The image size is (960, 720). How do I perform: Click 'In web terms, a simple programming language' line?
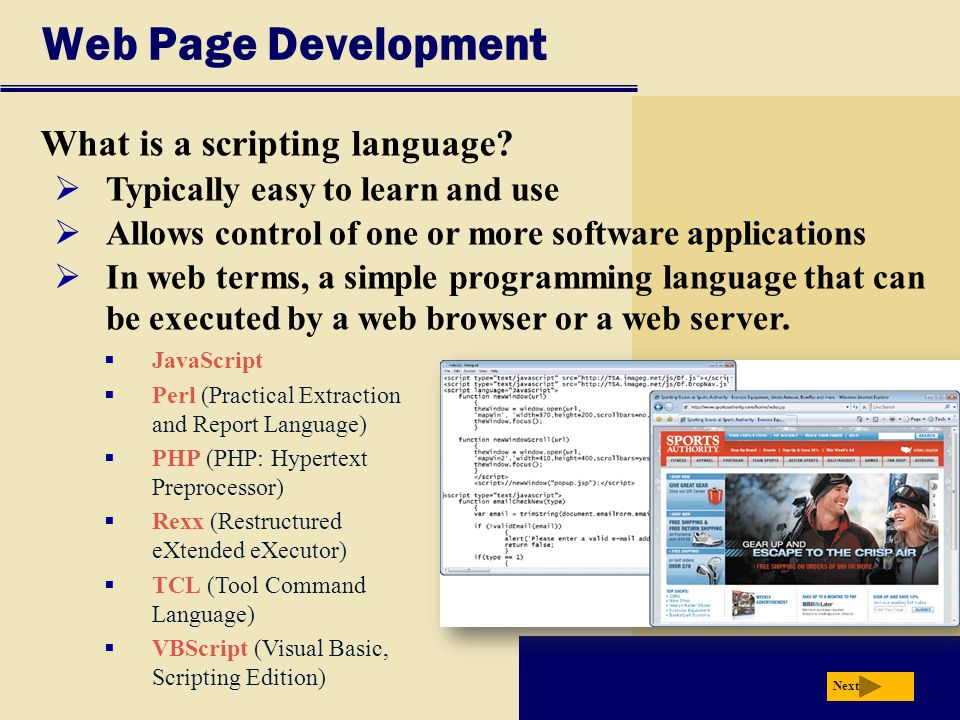tap(516, 278)
